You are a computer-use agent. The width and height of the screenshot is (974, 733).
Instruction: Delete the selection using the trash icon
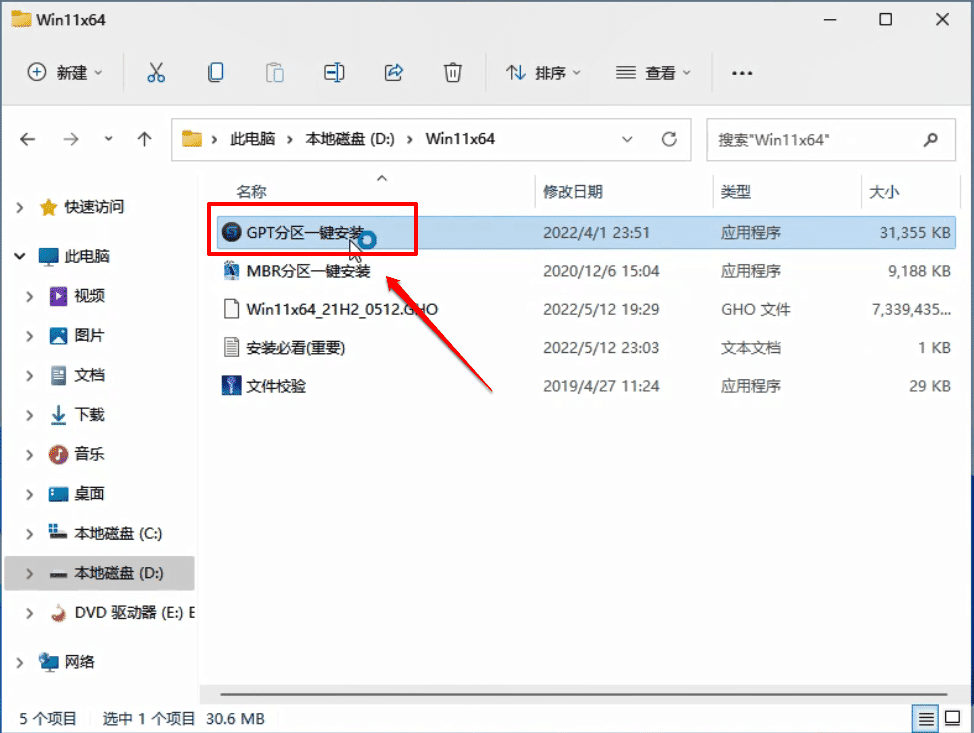pyautogui.click(x=452, y=72)
